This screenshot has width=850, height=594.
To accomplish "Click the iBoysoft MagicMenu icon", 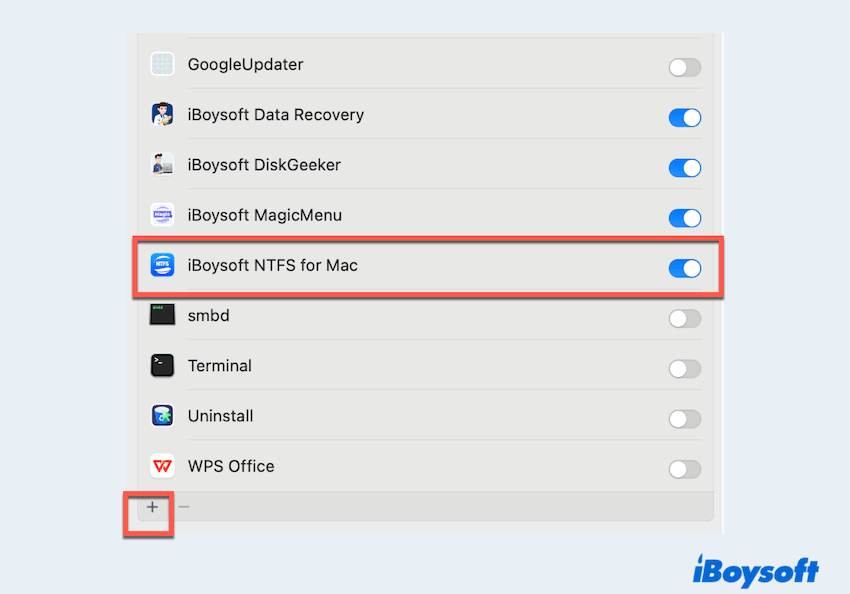I will point(162,215).
